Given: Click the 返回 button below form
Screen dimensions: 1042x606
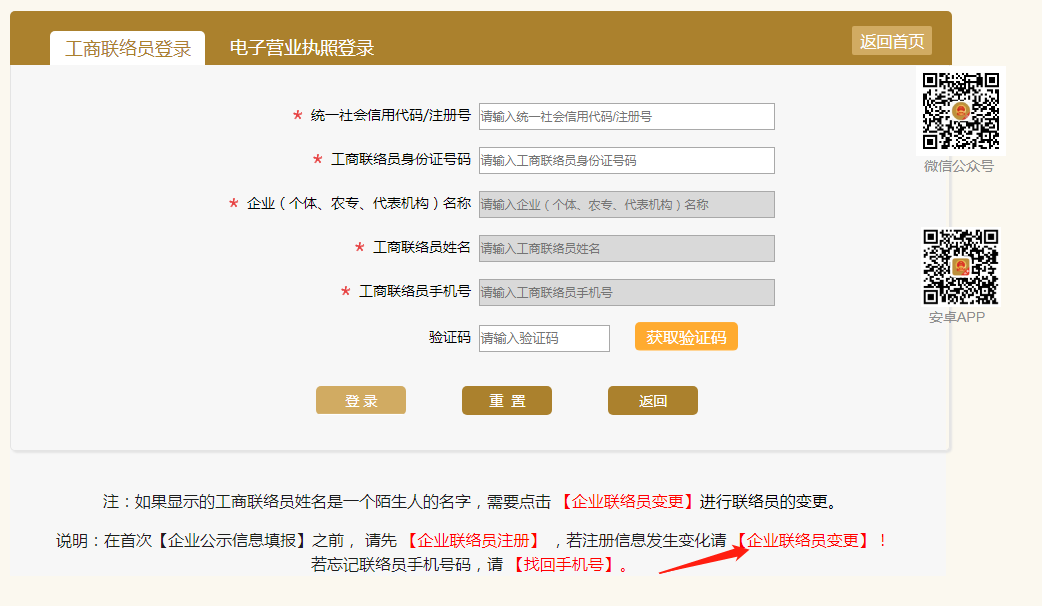Looking at the screenshot, I should pos(653,401).
